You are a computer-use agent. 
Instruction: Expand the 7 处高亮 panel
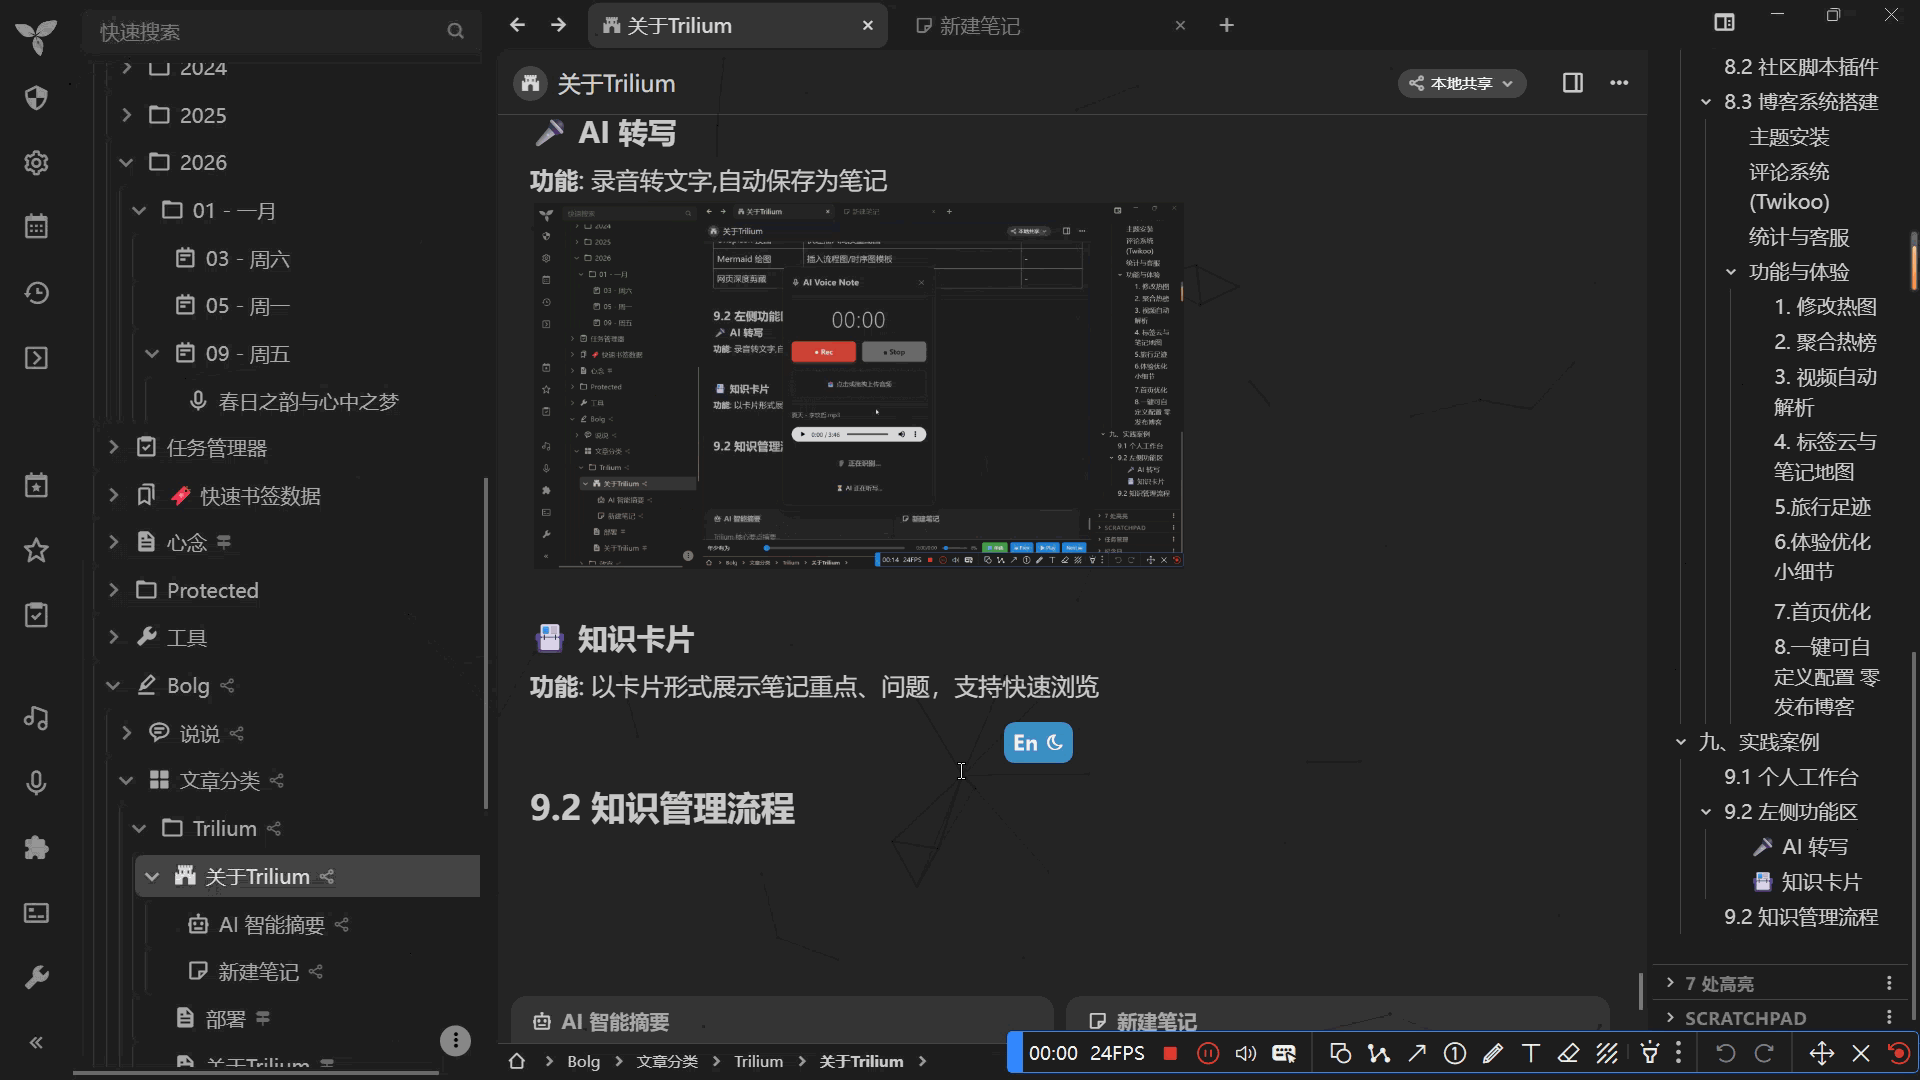coord(1670,983)
